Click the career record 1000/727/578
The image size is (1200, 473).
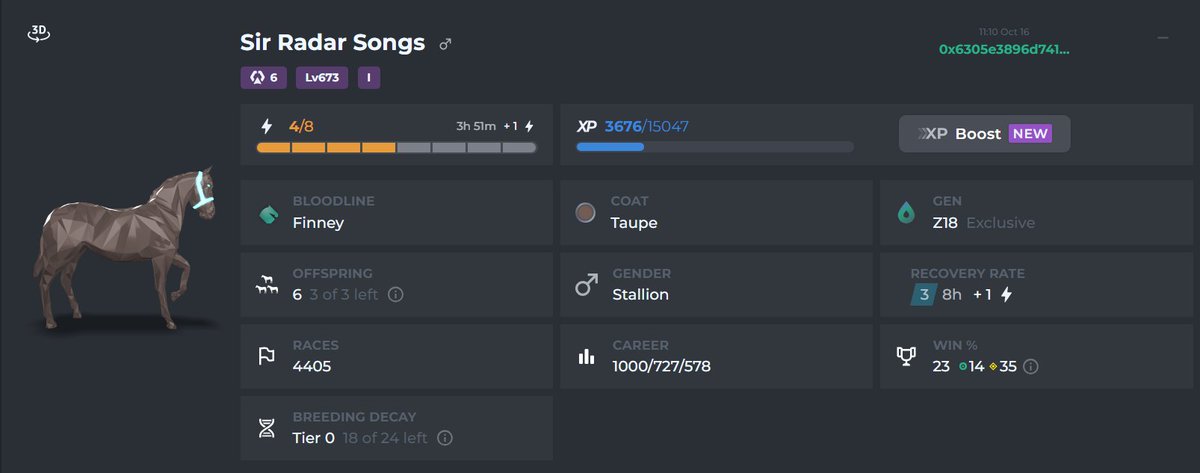point(662,366)
